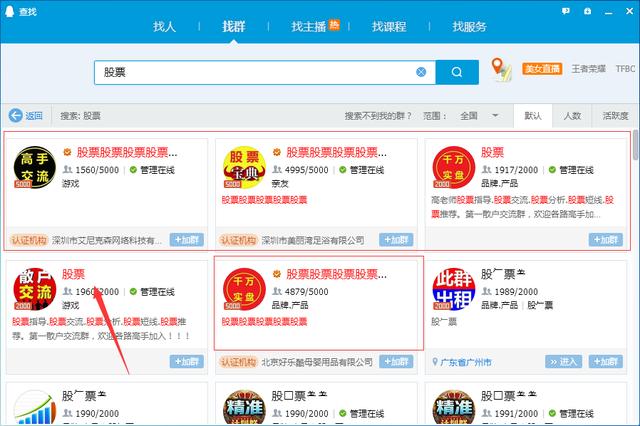Switch to the 找主播 tab

click(309, 27)
